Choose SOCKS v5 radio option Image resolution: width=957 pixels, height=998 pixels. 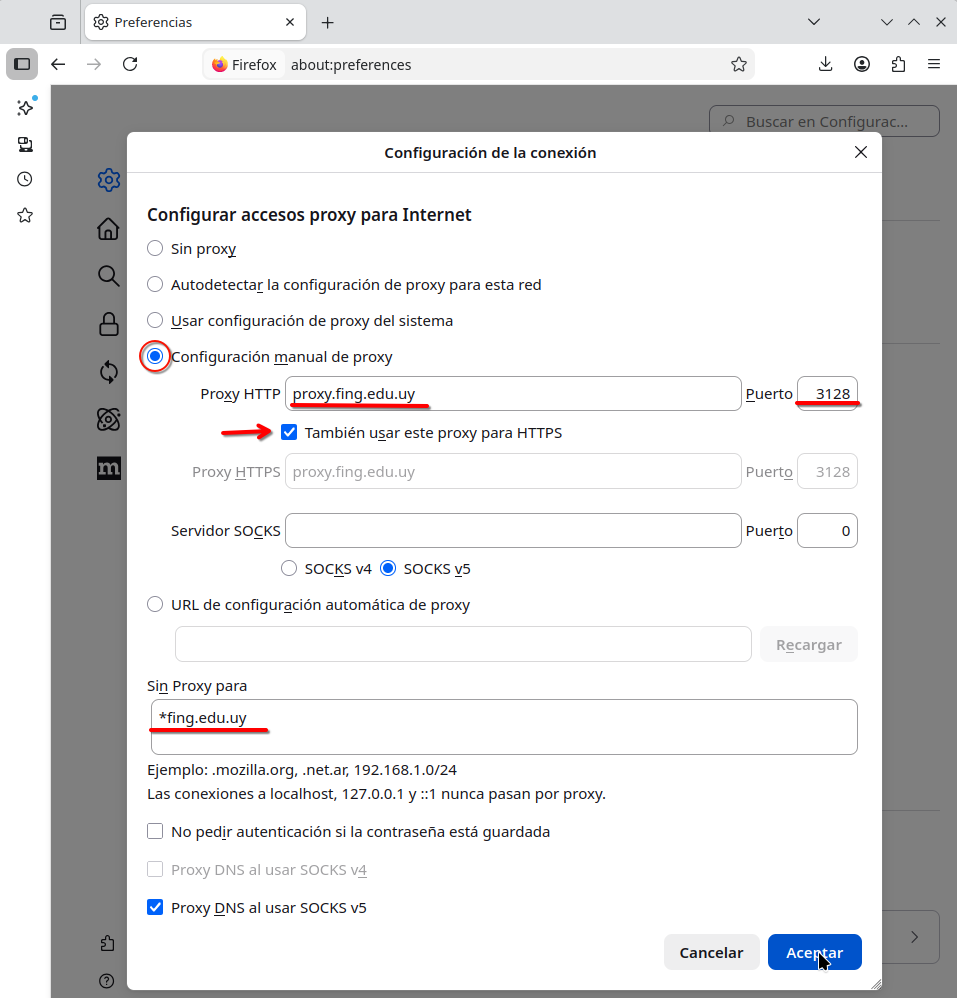tap(388, 568)
